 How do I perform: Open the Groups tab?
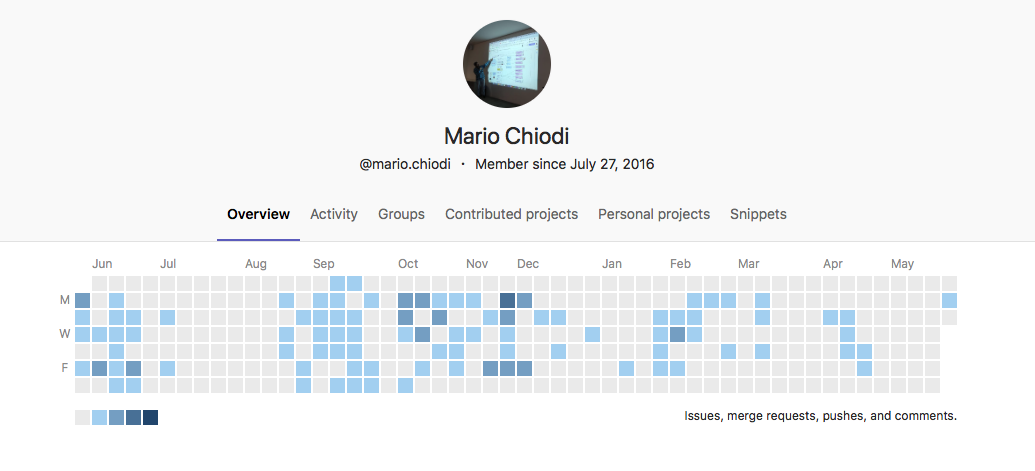pos(401,214)
